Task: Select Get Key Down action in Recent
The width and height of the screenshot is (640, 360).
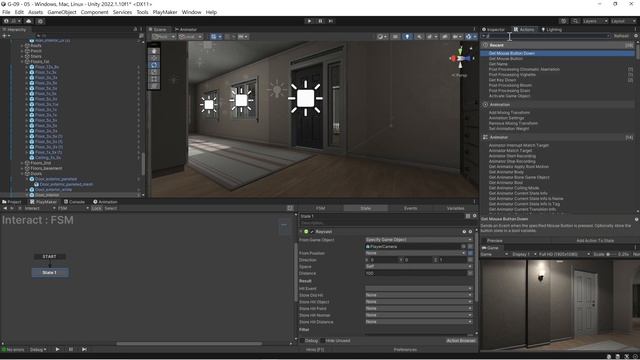Action: click(502, 80)
